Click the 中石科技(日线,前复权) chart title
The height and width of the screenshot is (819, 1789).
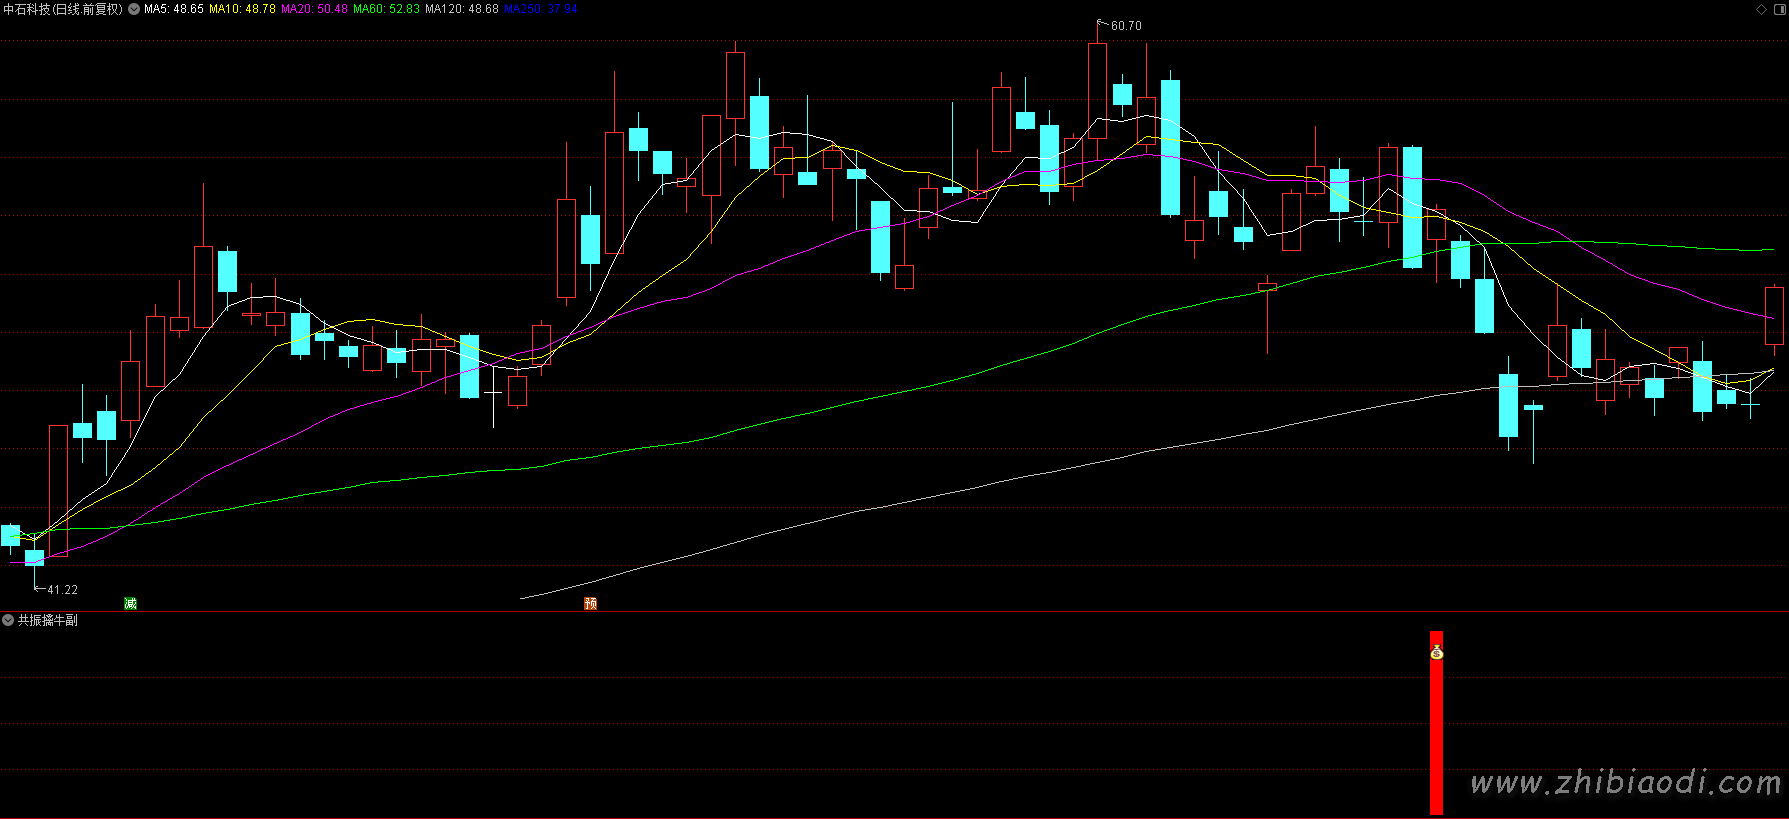click(63, 9)
